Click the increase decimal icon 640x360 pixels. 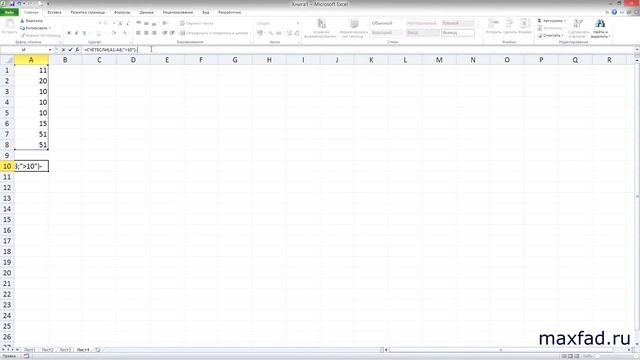click(289, 33)
